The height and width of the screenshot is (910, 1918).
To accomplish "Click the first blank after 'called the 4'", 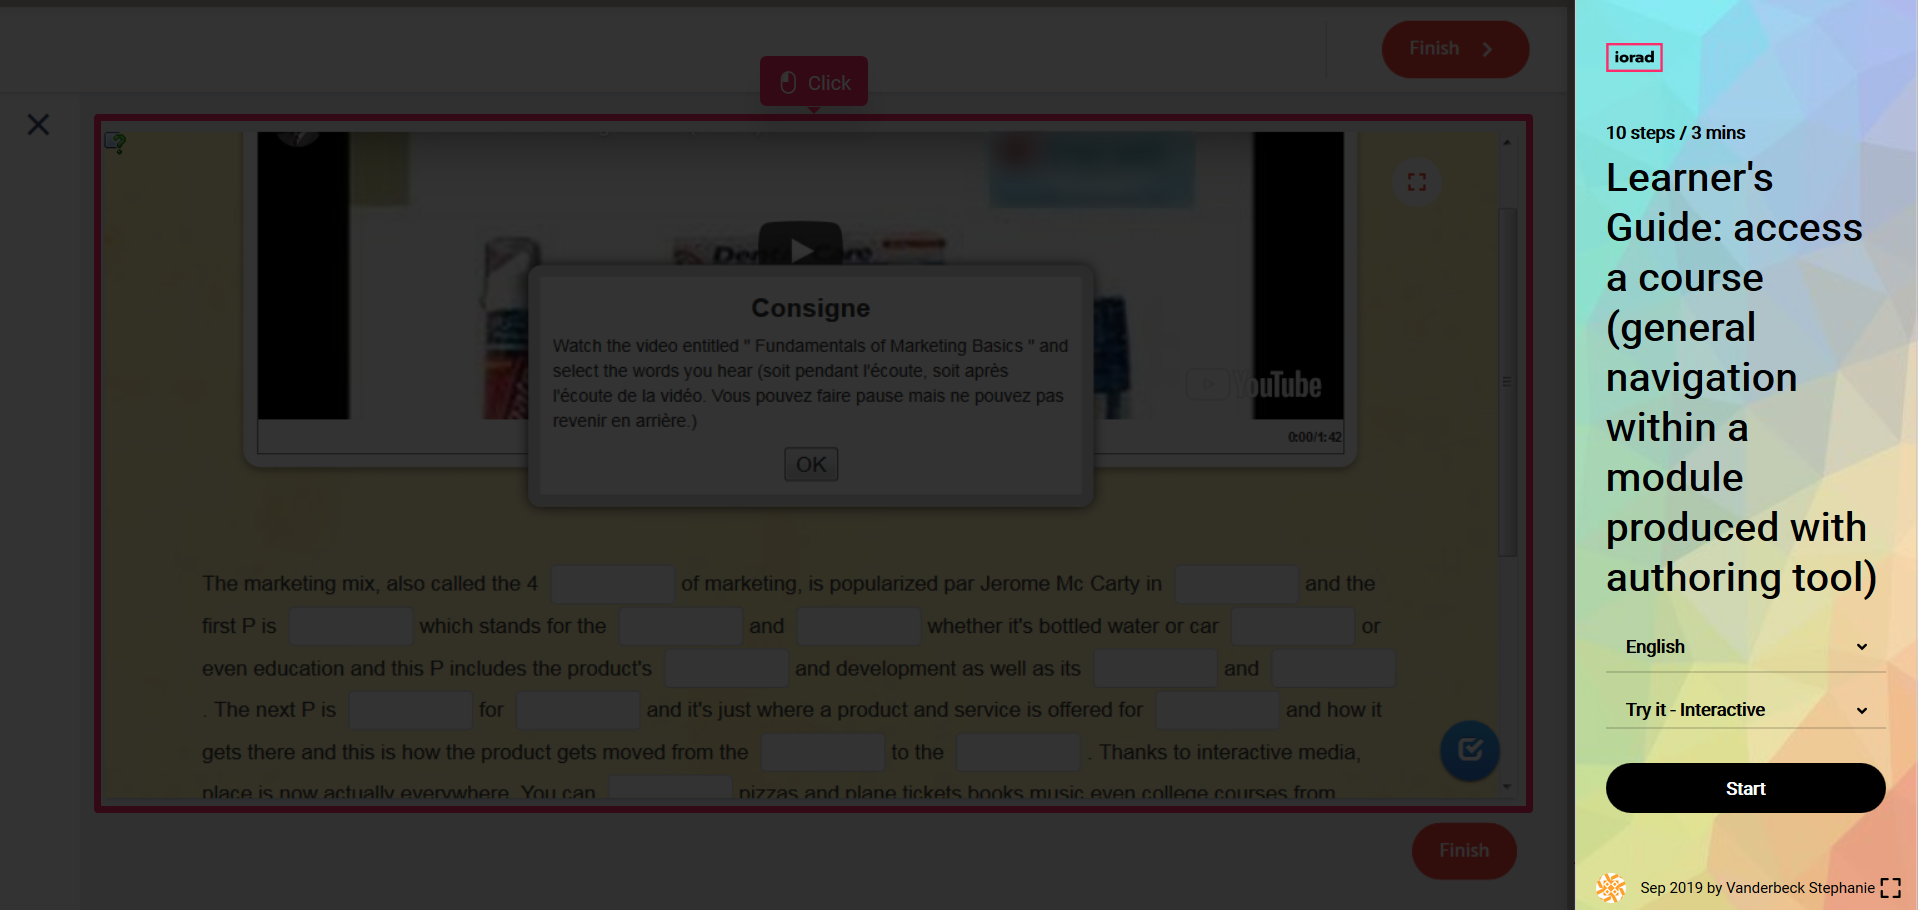I will click(x=612, y=584).
